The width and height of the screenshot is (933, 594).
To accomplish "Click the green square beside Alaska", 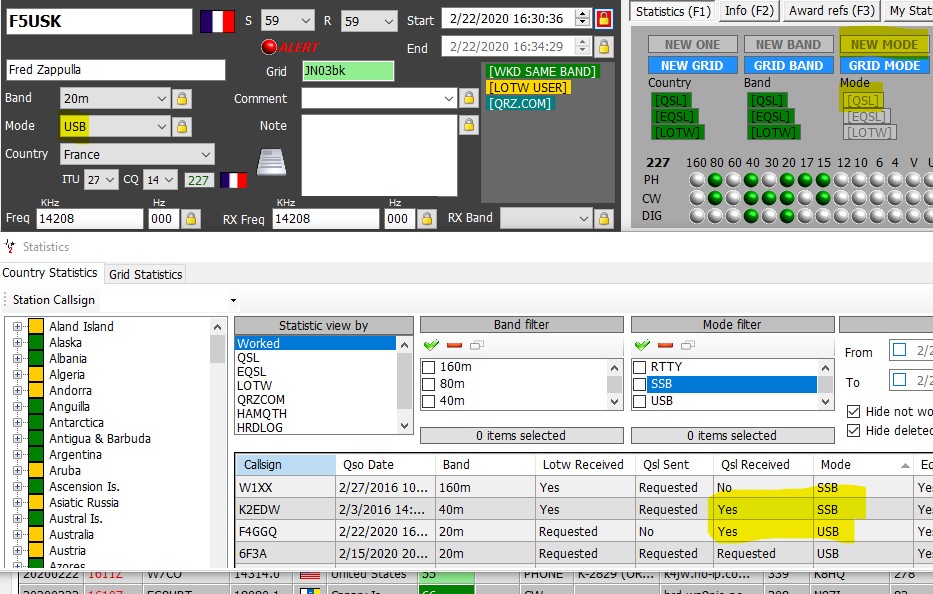I will (36, 342).
